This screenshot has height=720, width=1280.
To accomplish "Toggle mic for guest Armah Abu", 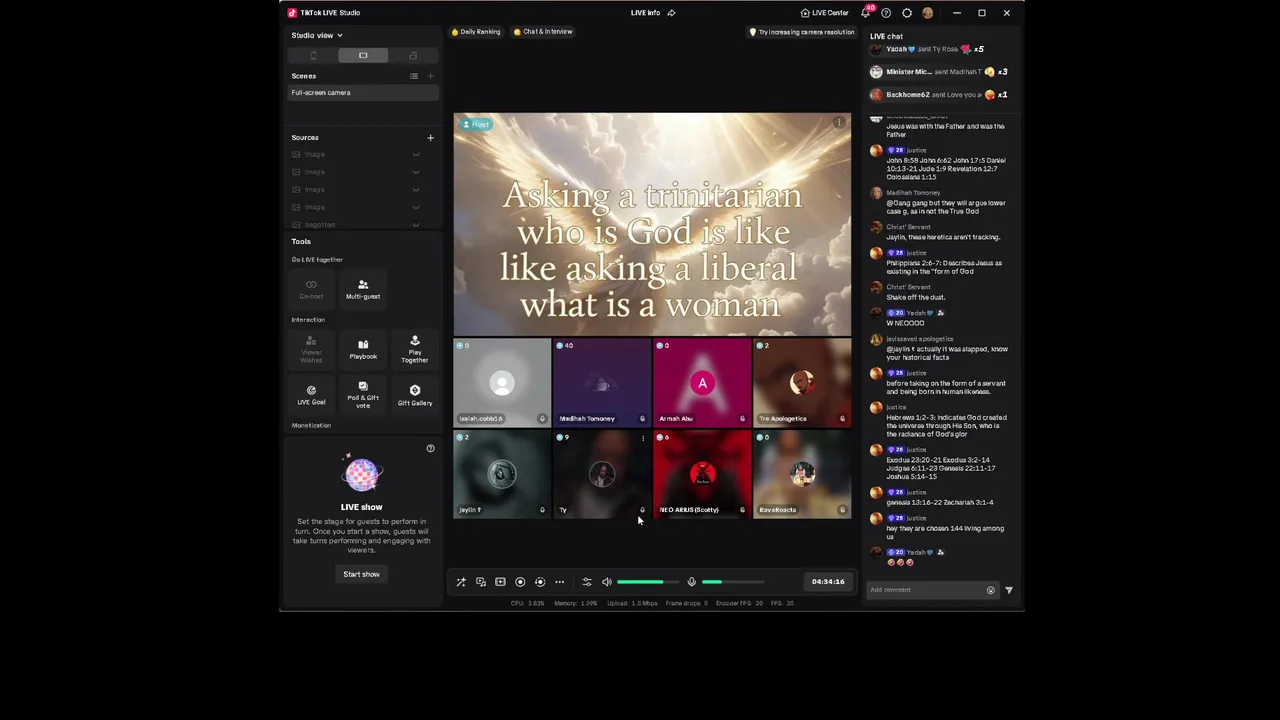I will coord(742,419).
